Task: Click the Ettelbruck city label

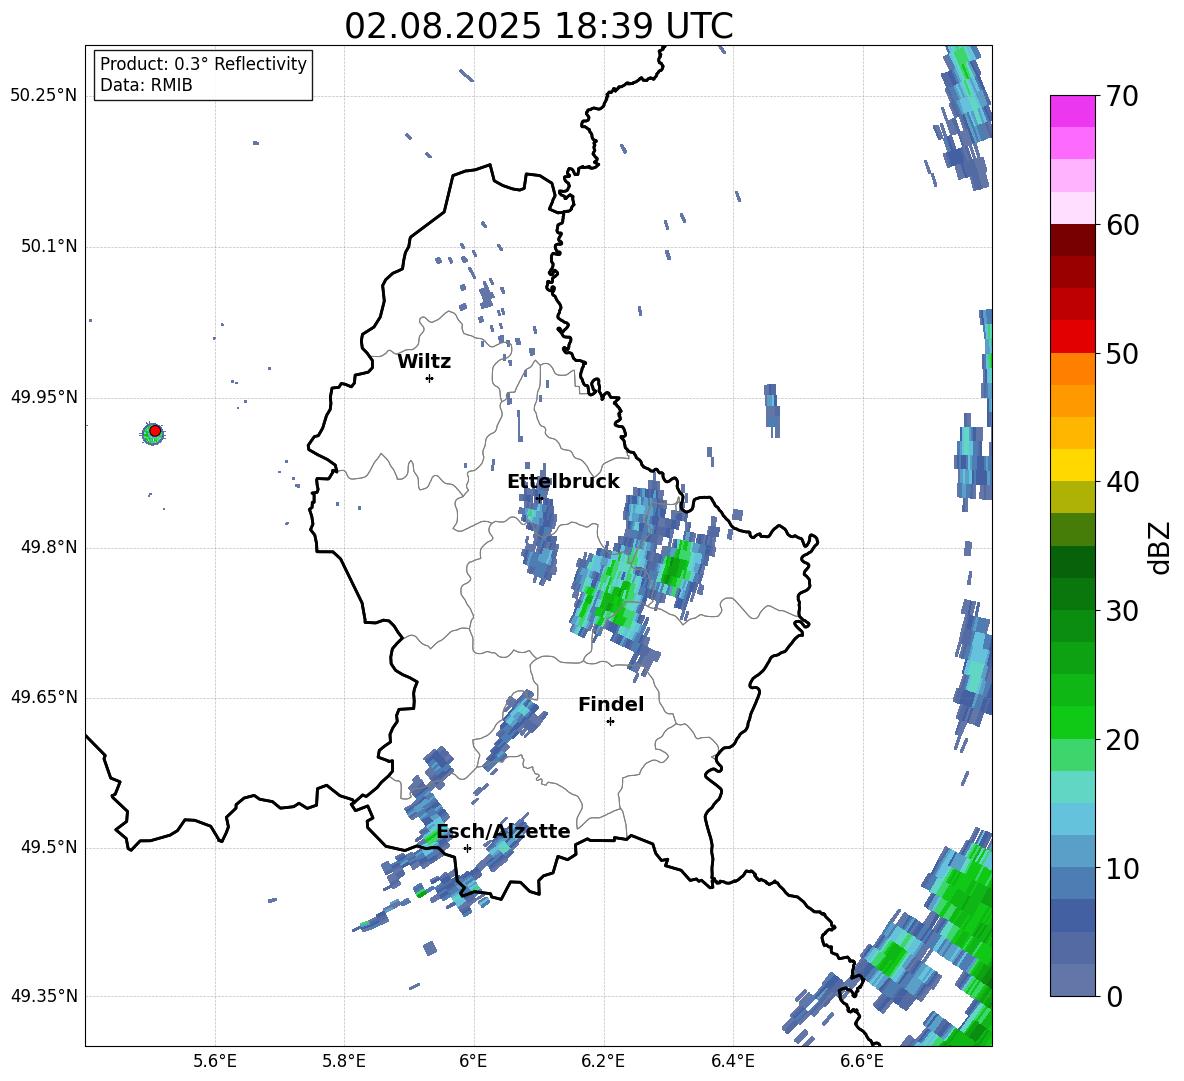Action: point(563,482)
